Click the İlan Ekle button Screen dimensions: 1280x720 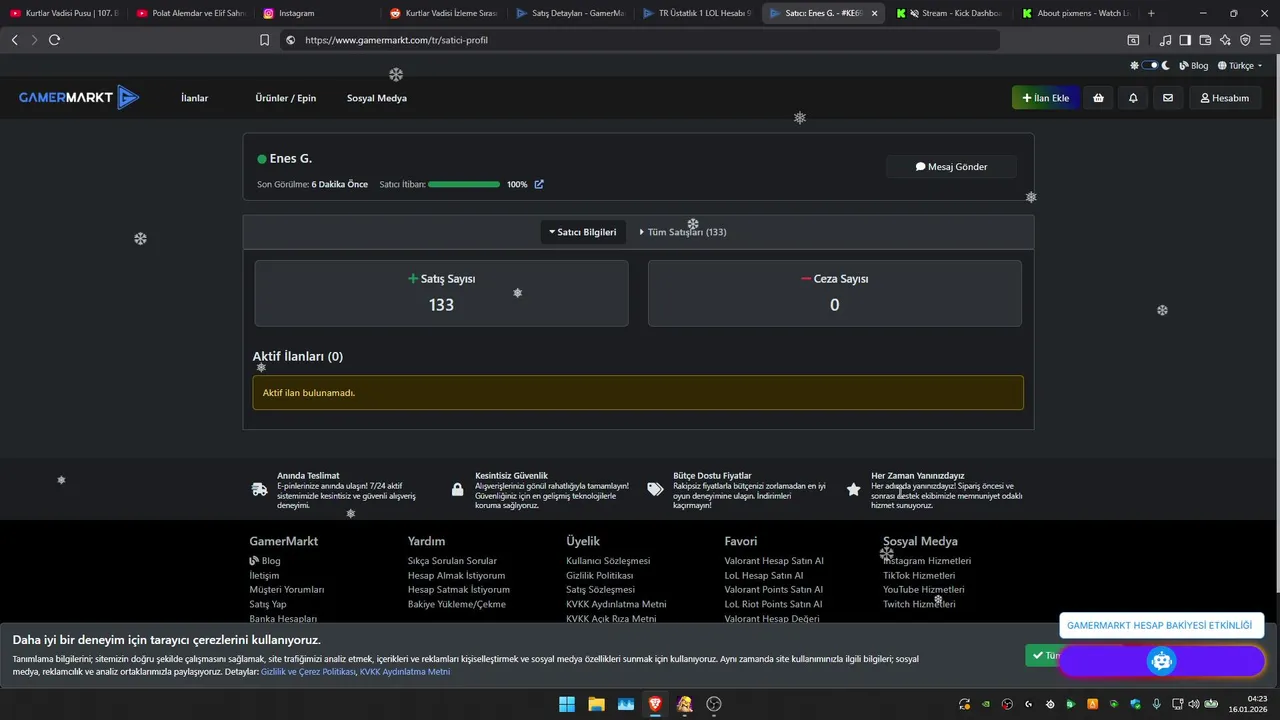[1045, 98]
